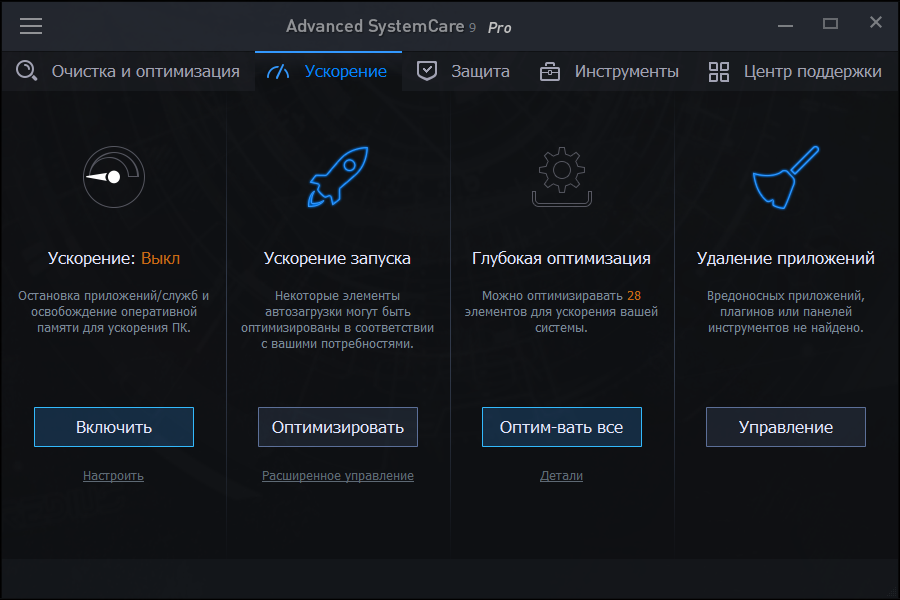Click the toolbox icon beside Инструменты
Image resolution: width=900 pixels, height=600 pixels.
click(x=550, y=72)
